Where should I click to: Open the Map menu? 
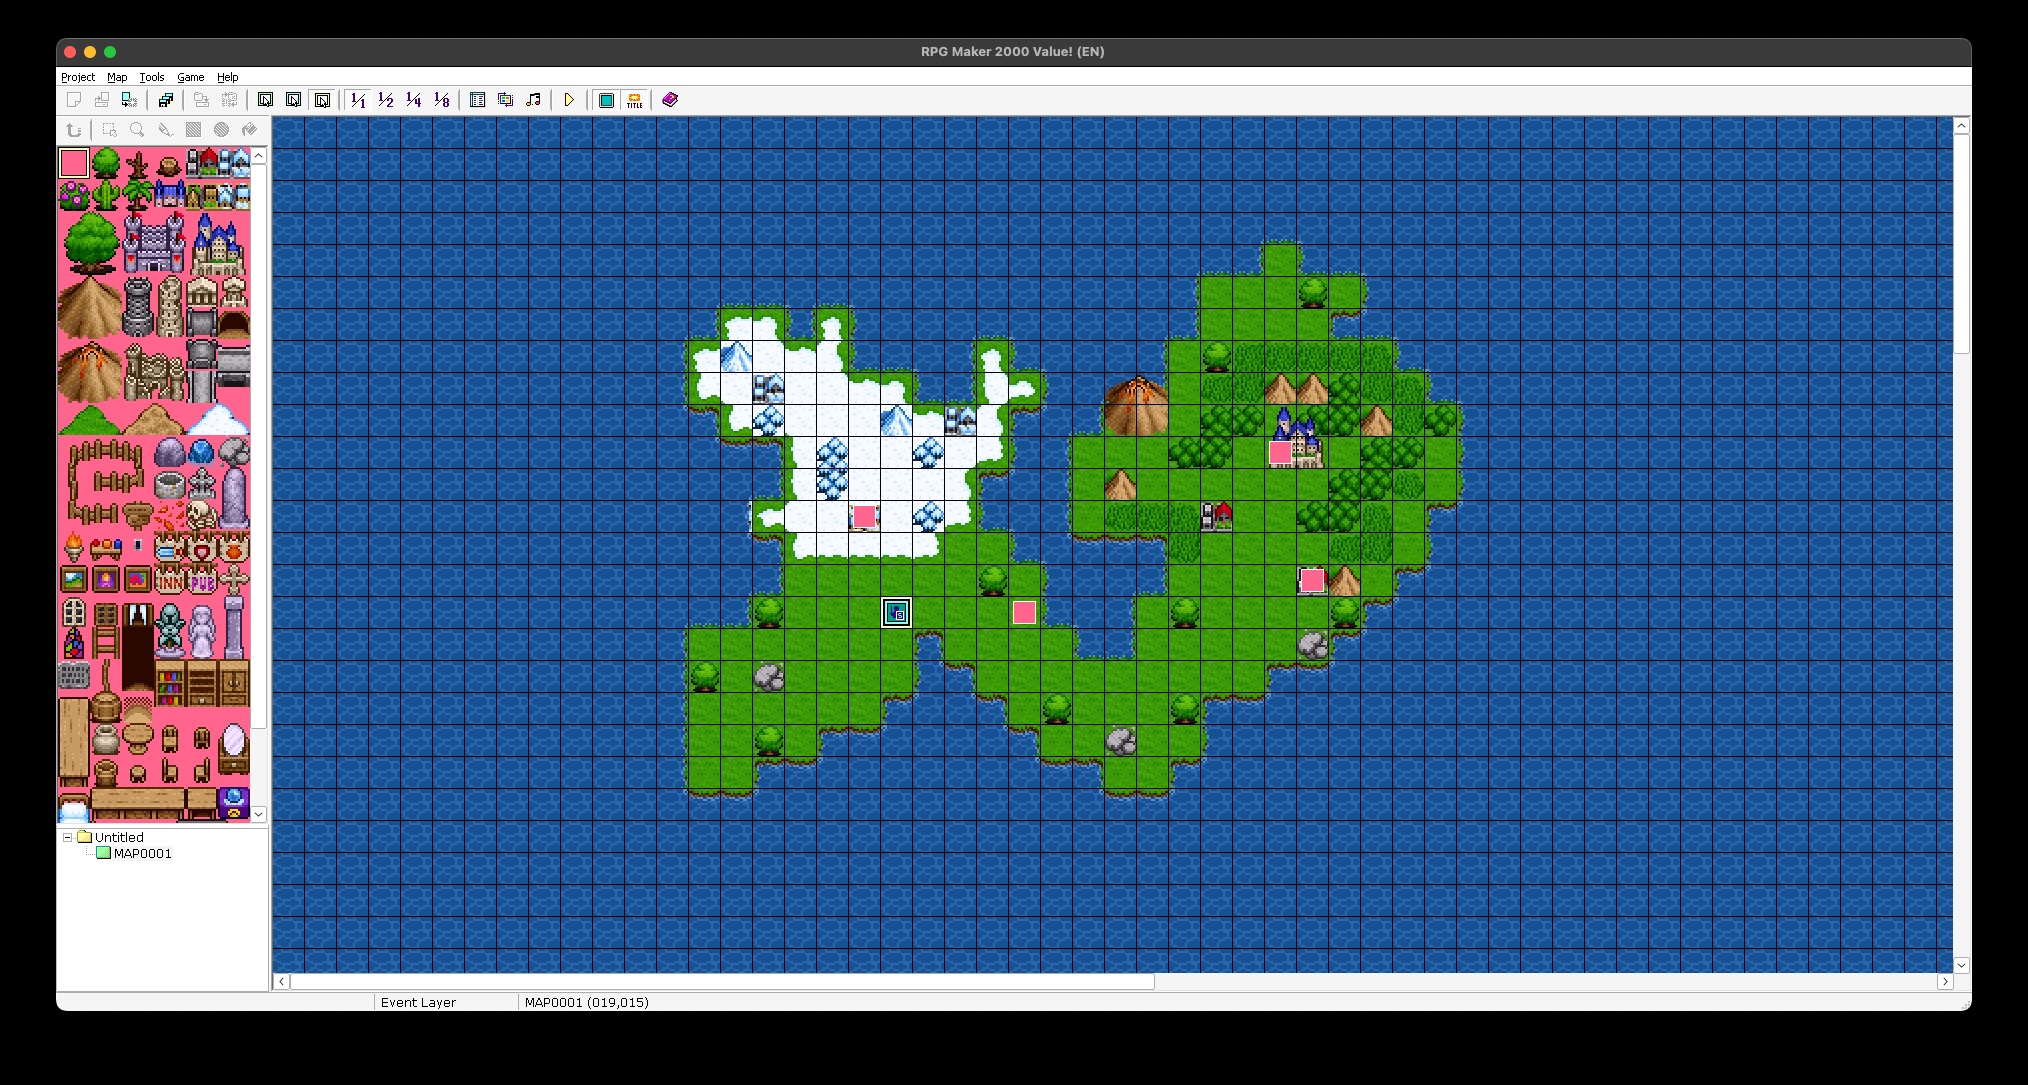point(117,77)
